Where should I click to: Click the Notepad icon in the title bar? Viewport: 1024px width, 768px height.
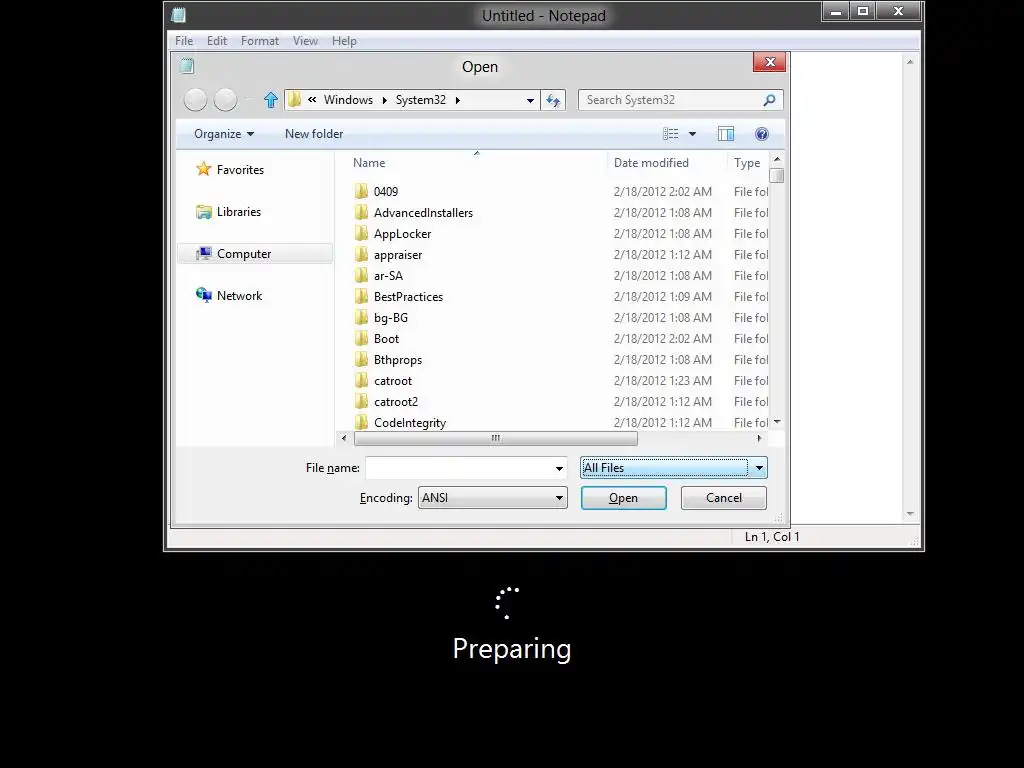click(178, 14)
